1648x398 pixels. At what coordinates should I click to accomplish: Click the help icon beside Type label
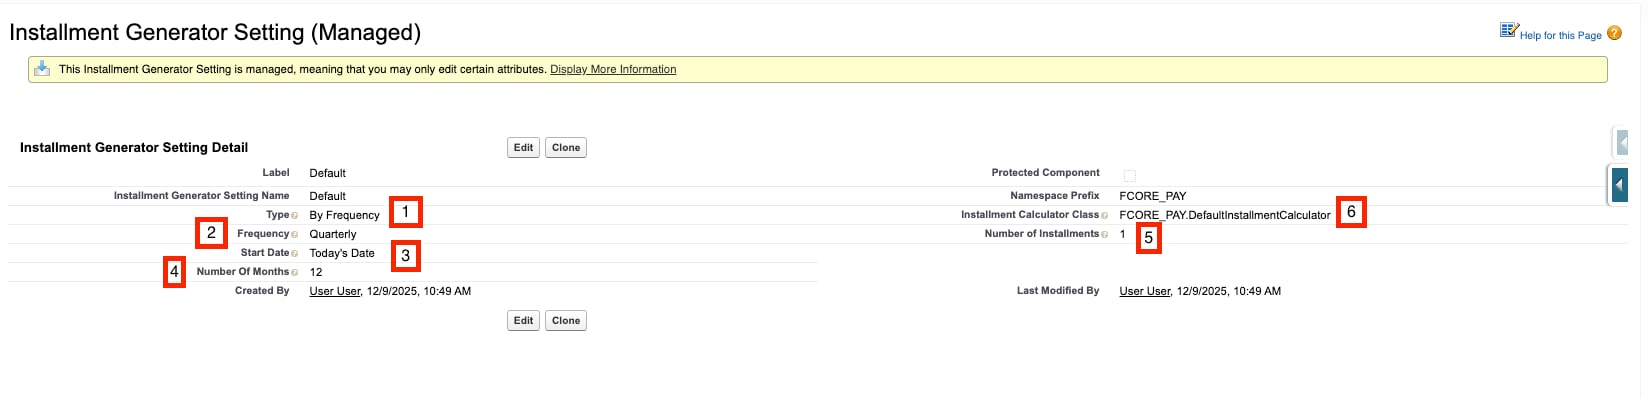click(x=294, y=215)
